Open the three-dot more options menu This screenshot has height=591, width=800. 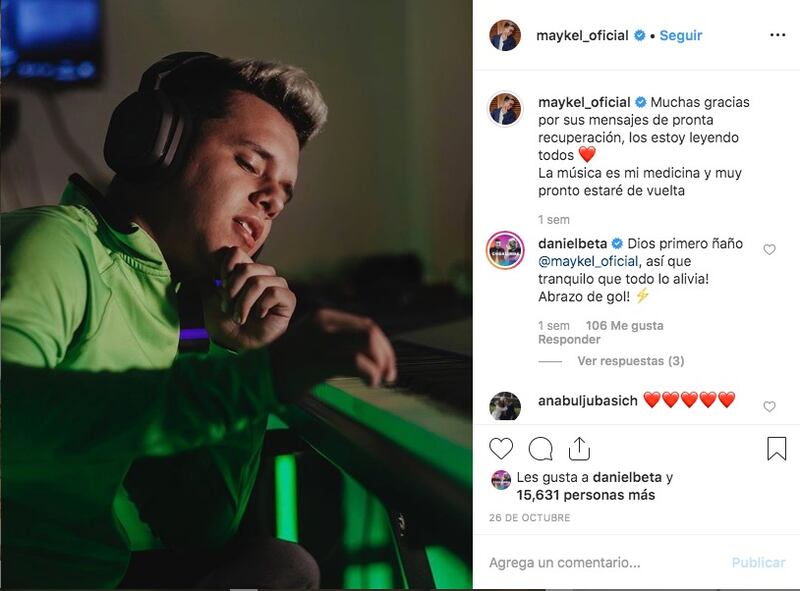point(778,35)
